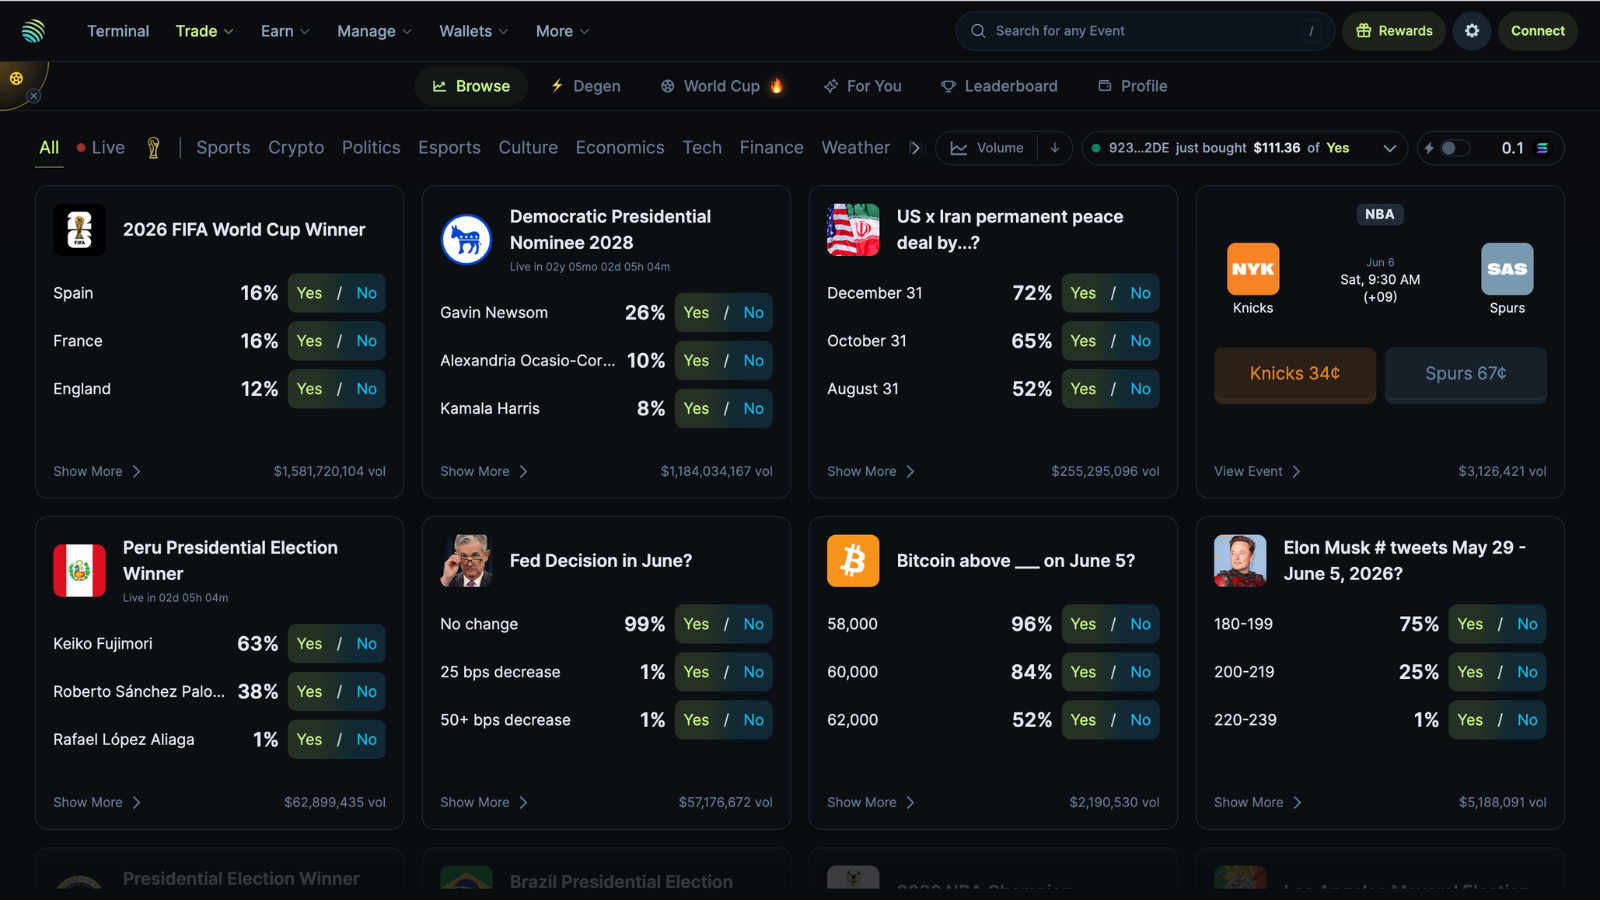Click the stacked lines icon beside 0.1
This screenshot has height=900, width=1600.
[x=1543, y=148]
